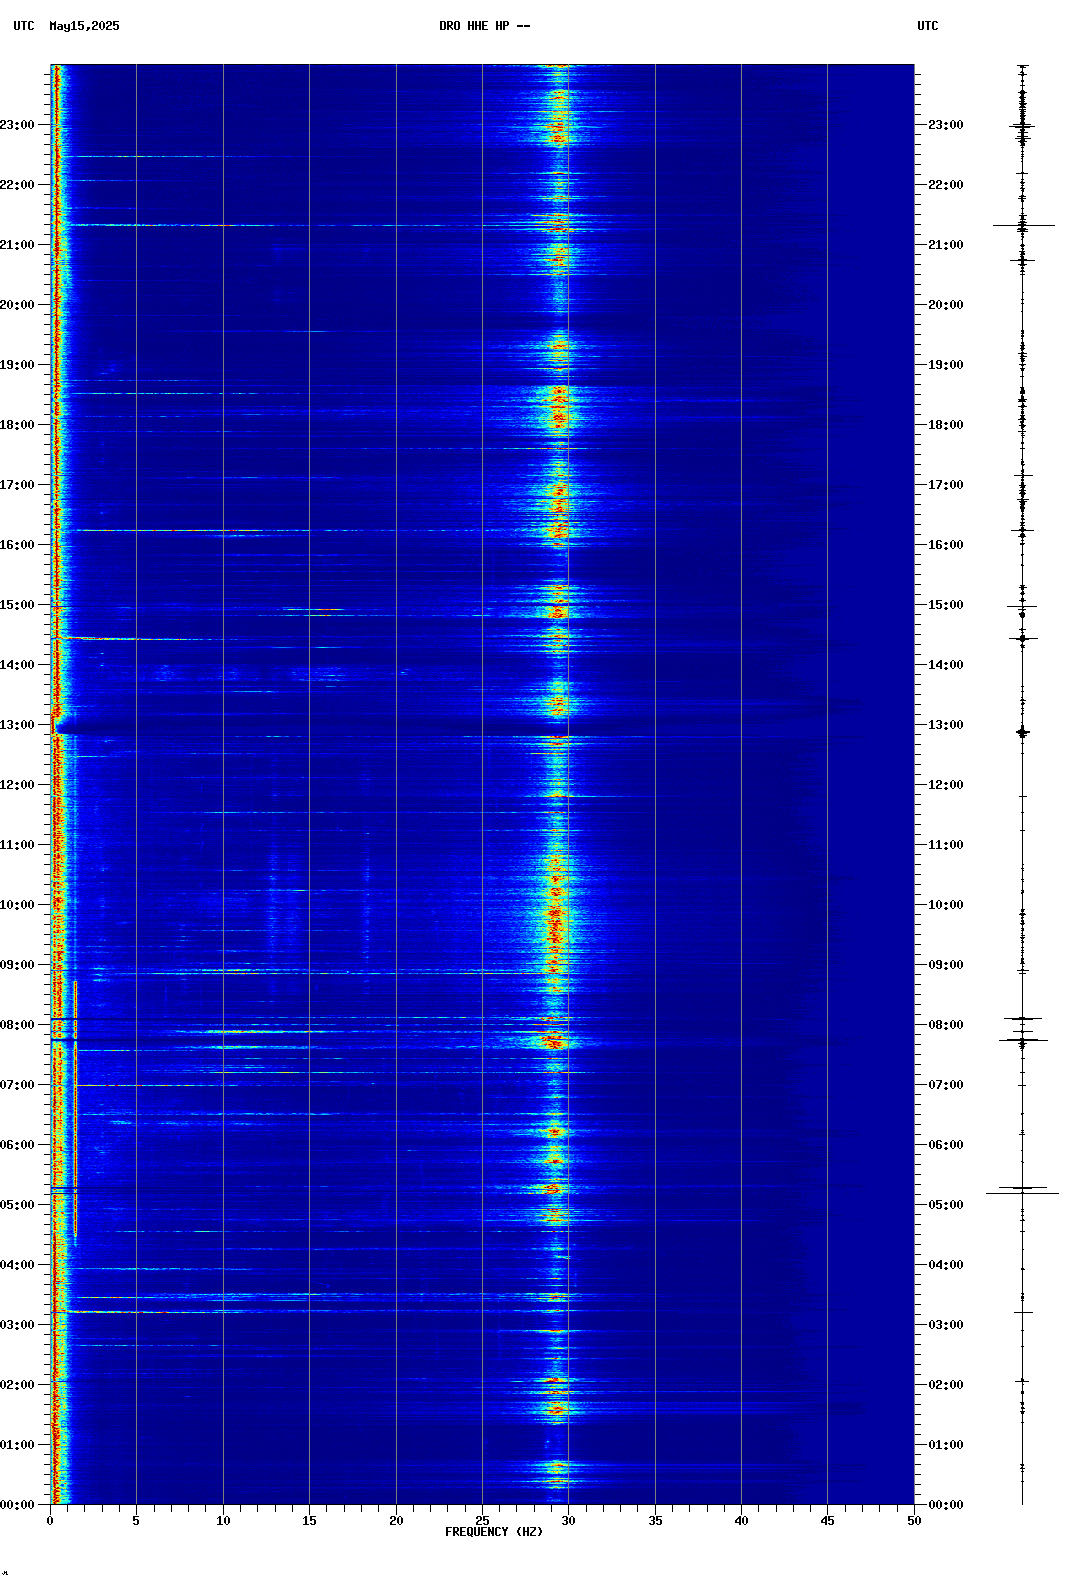Select 07:00 on the left time axis
Image resolution: width=1066 pixels, height=1584 pixels.
click(17, 1085)
